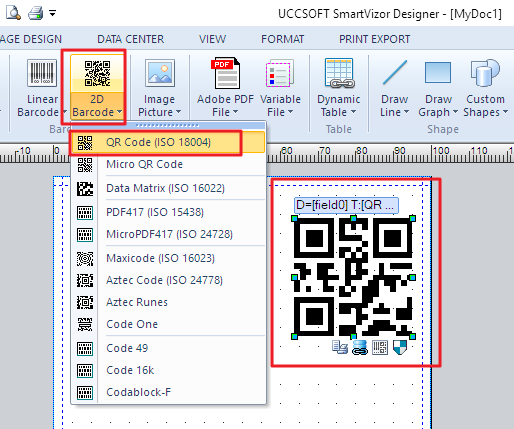Expand the Dynamic Table dropdown arrow
The width and height of the screenshot is (514, 429).
(353, 112)
